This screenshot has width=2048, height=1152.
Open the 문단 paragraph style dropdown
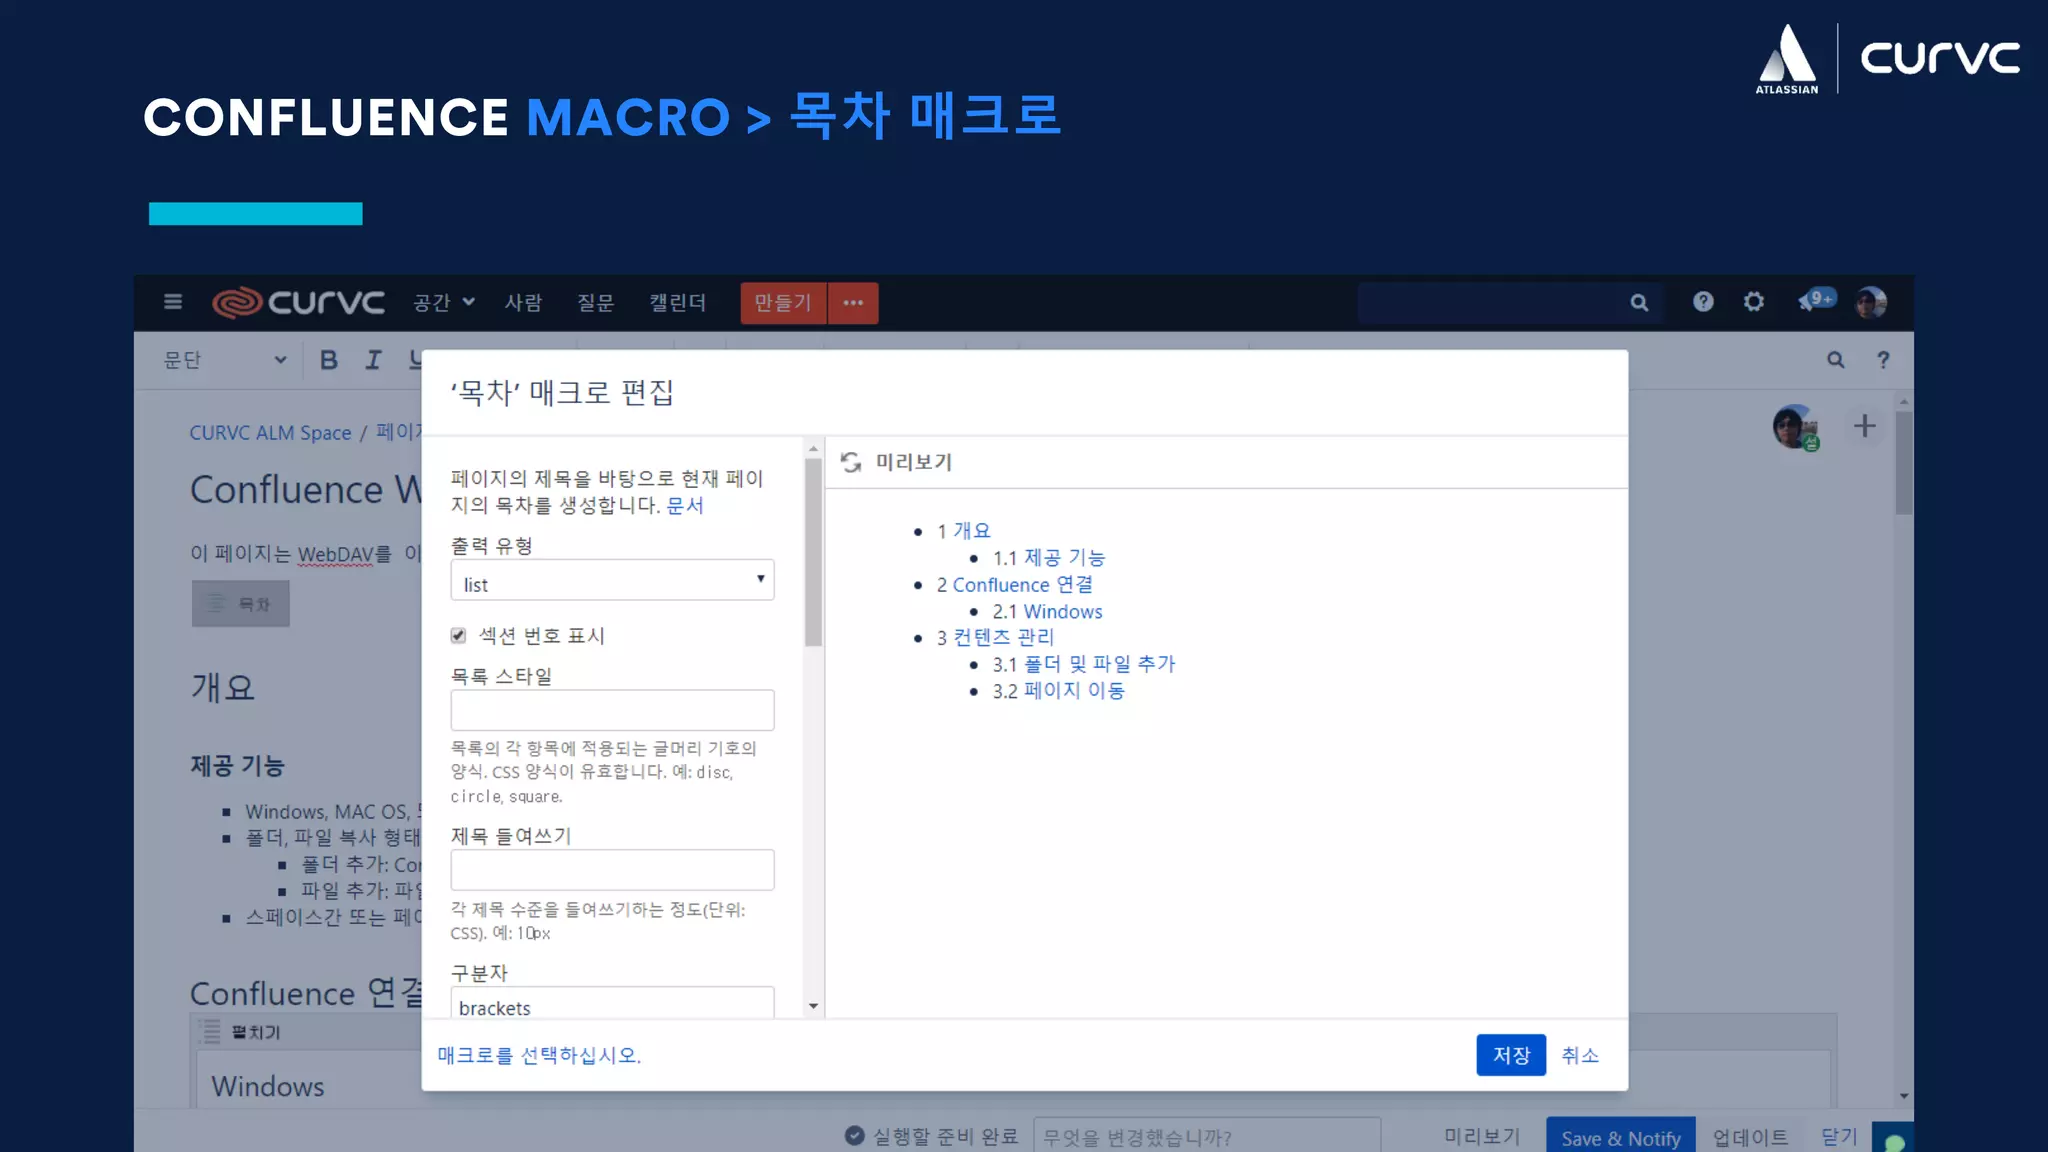(x=225, y=360)
